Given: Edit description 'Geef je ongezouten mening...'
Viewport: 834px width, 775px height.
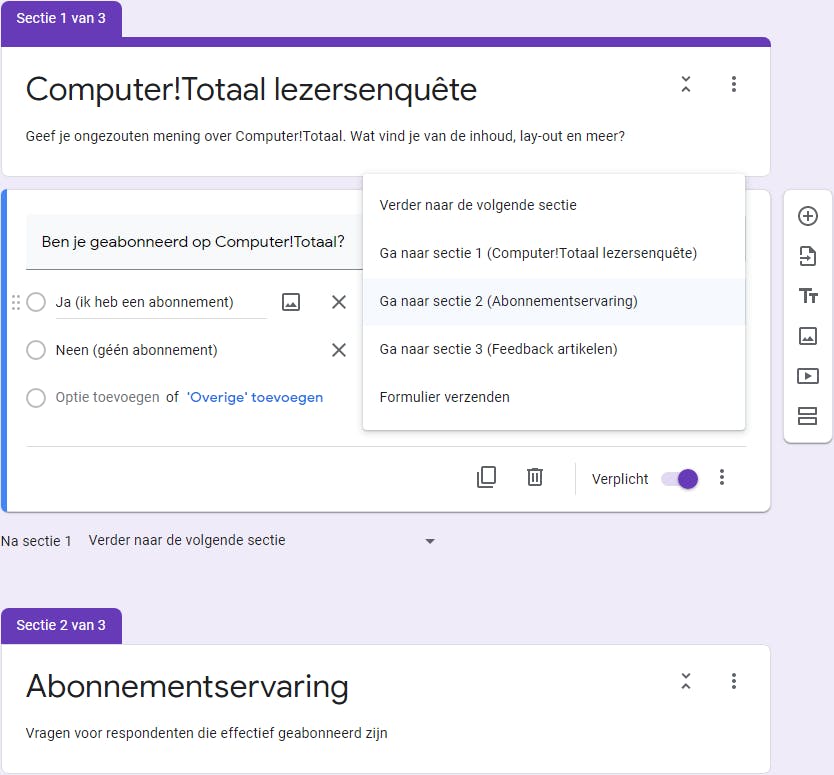Looking at the screenshot, I should (x=325, y=136).
